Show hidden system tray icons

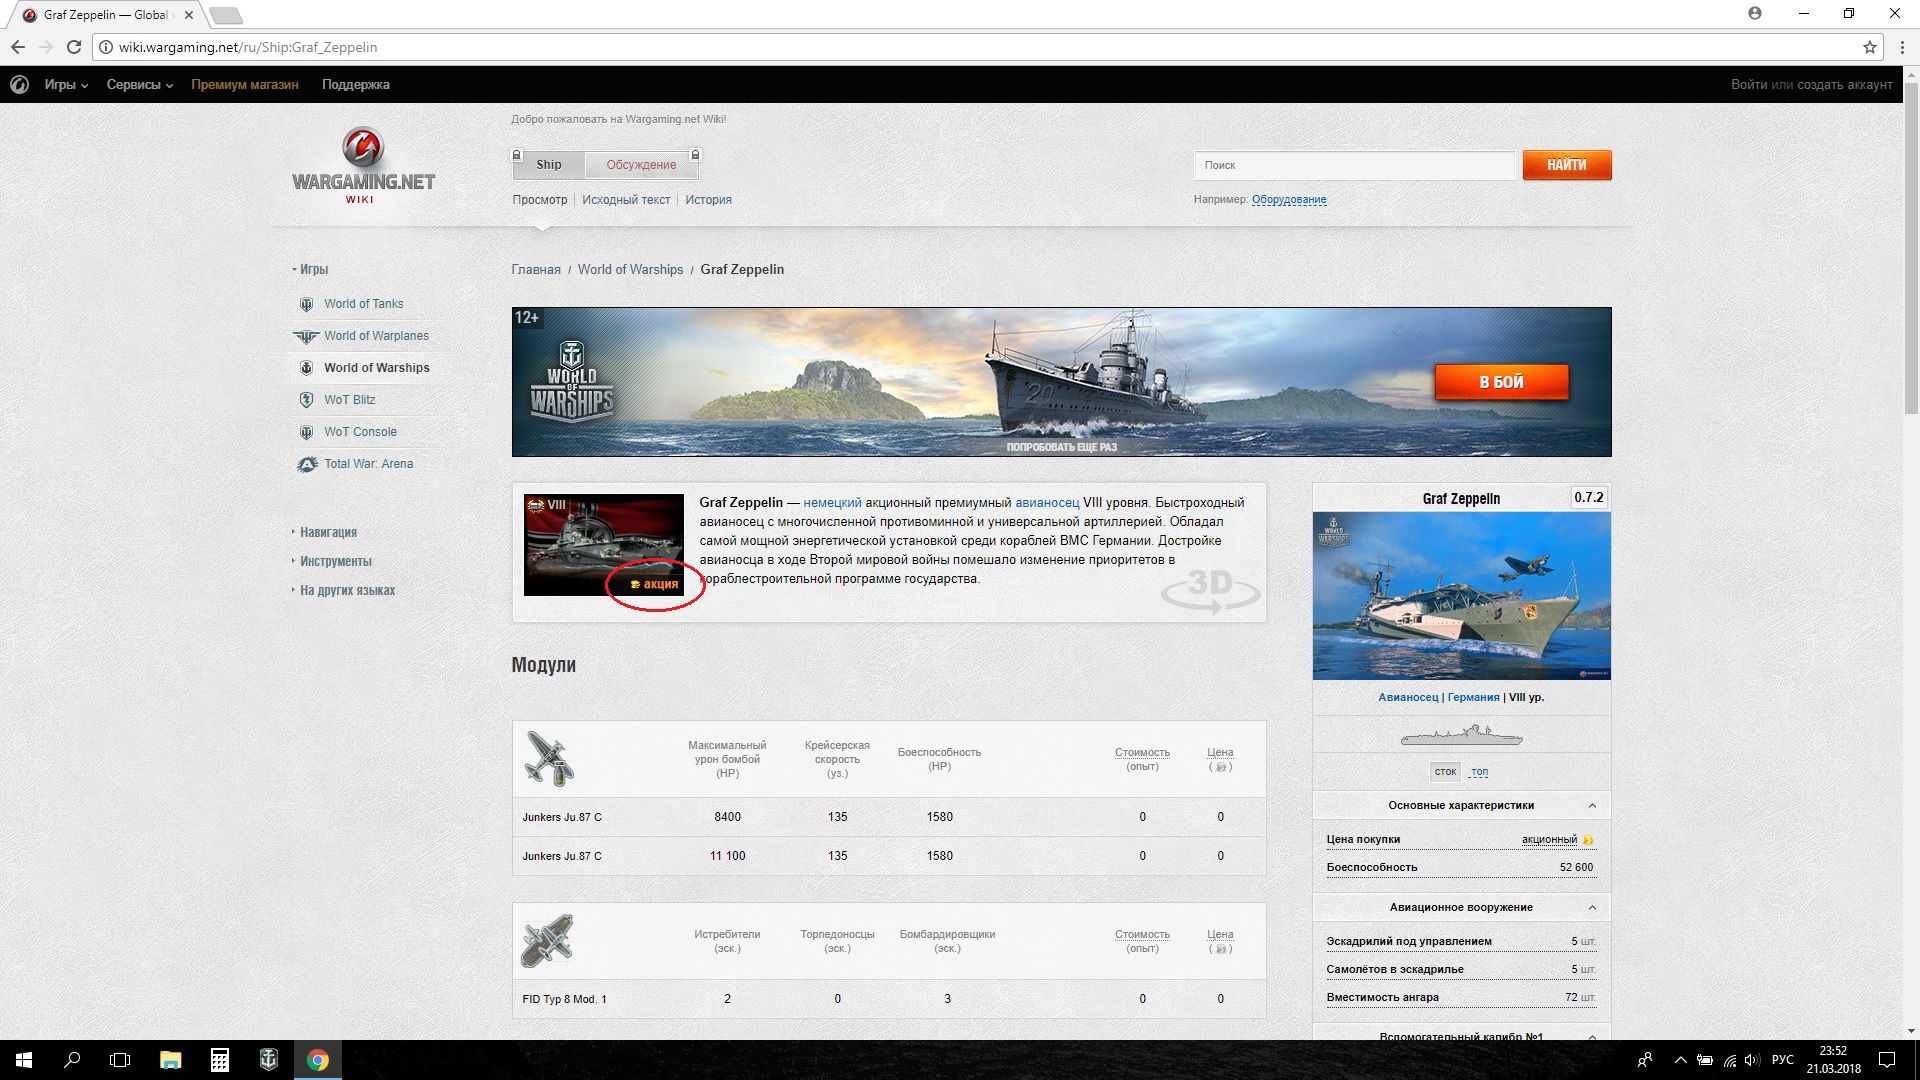[1680, 1060]
